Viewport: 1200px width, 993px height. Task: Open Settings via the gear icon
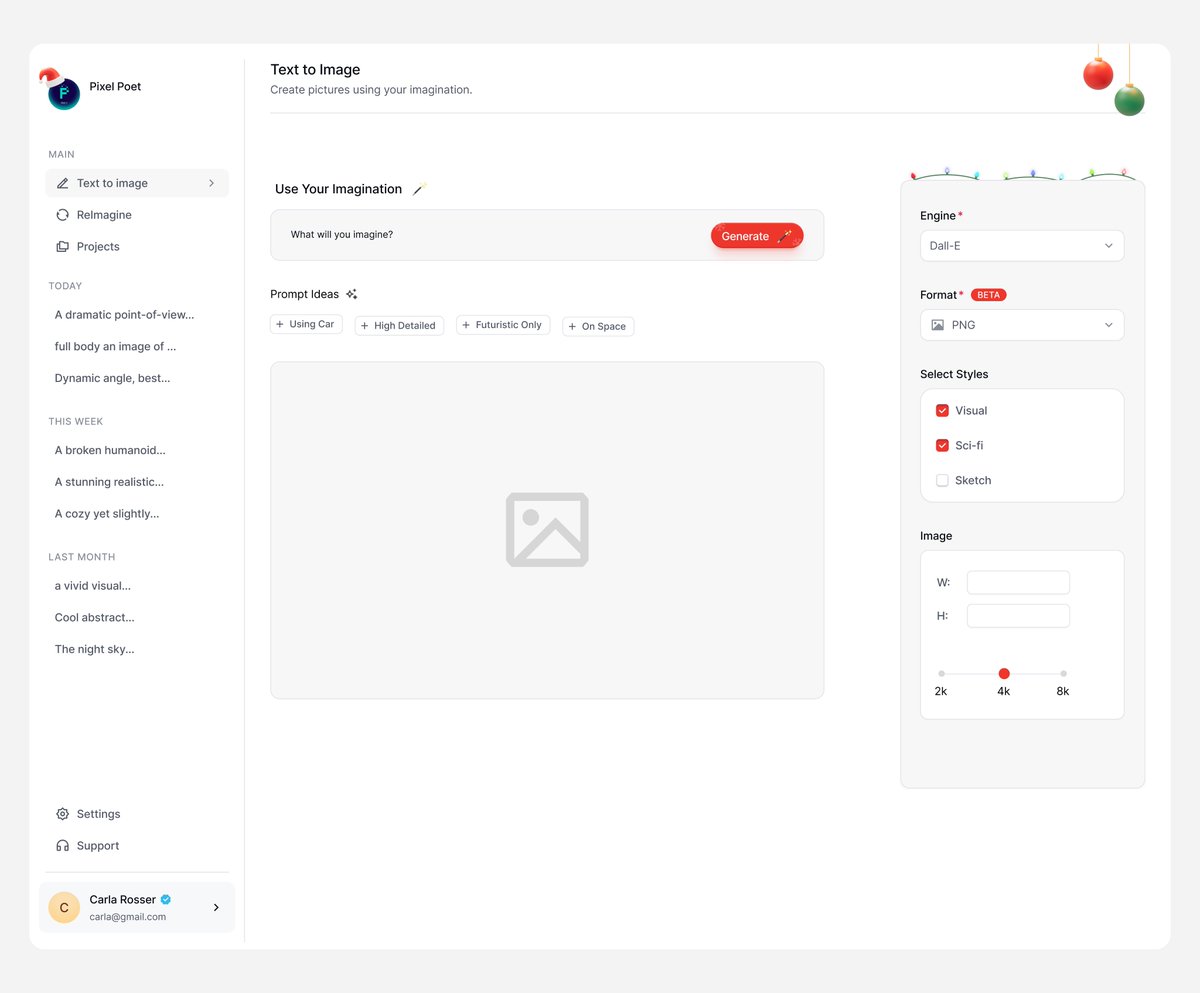pos(62,813)
